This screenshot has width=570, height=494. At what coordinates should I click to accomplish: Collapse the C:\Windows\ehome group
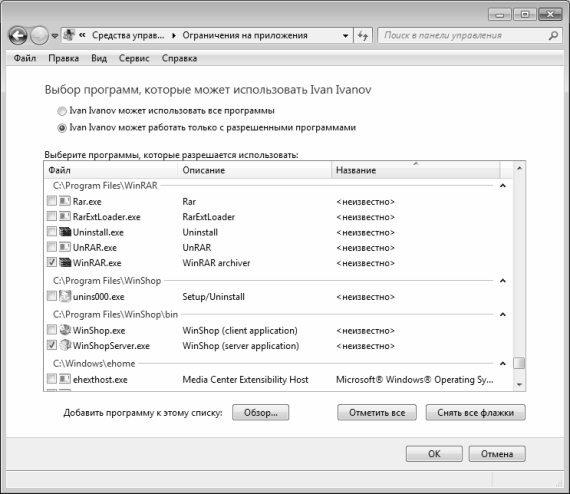point(503,364)
